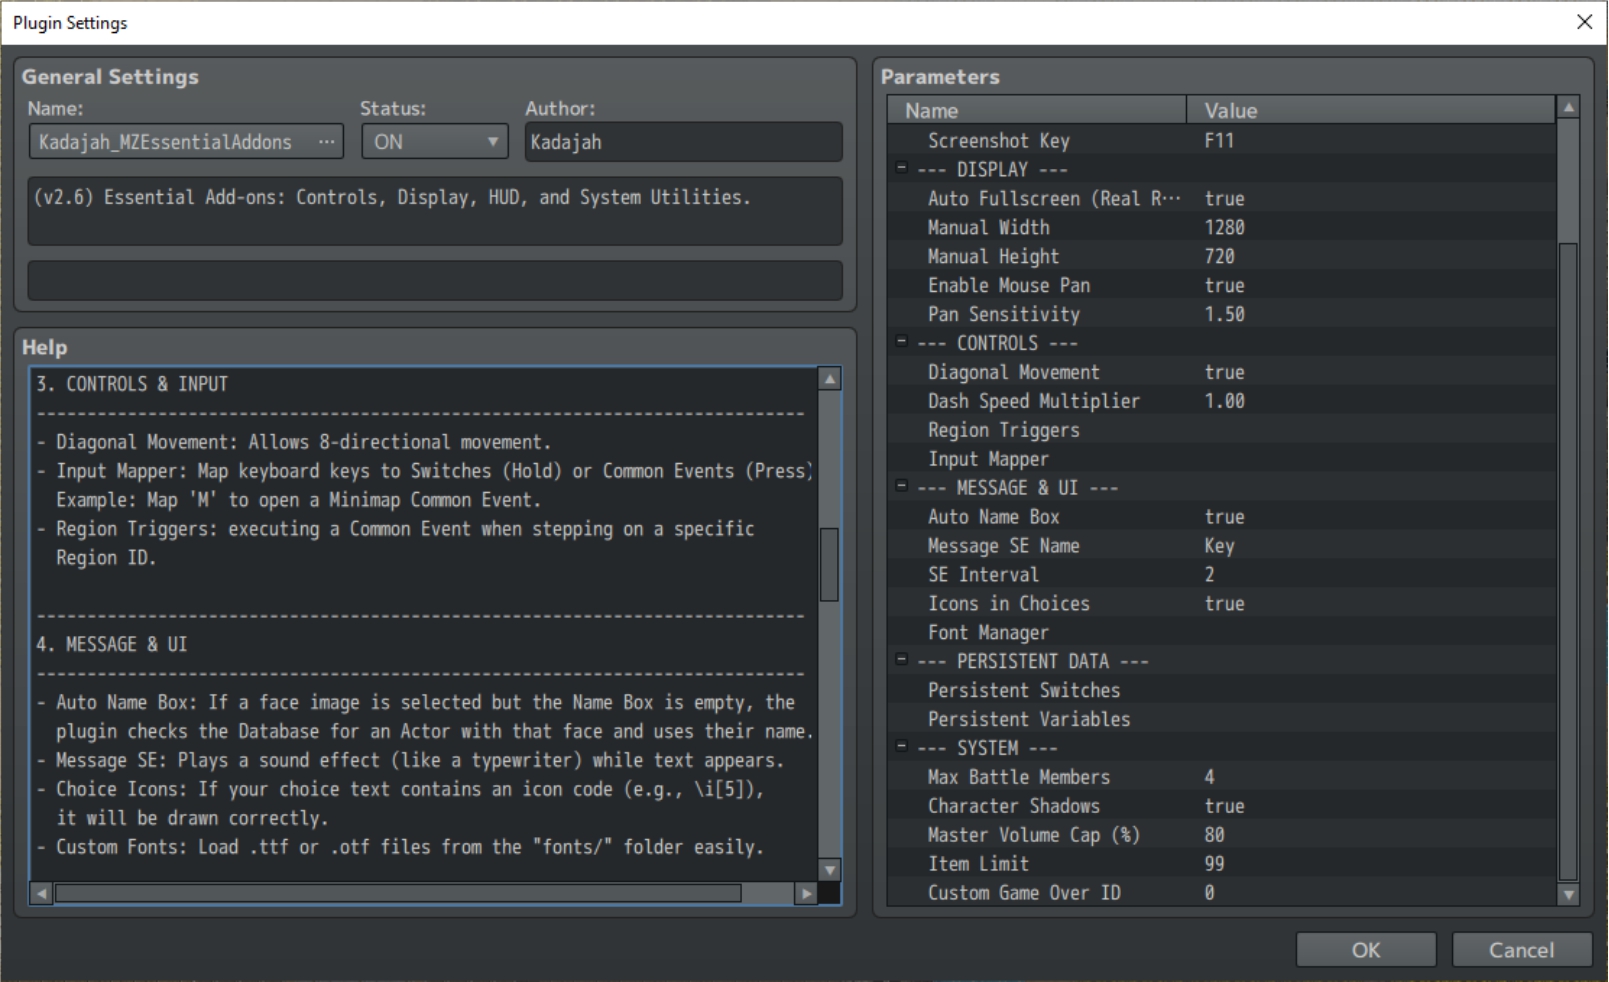Click the Name column header
This screenshot has width=1609, height=982.
click(1037, 110)
